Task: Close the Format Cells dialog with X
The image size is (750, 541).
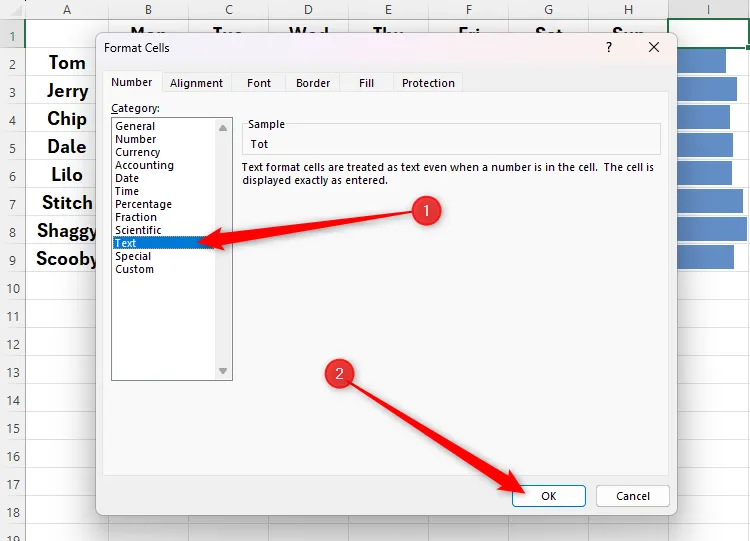Action: tap(654, 47)
